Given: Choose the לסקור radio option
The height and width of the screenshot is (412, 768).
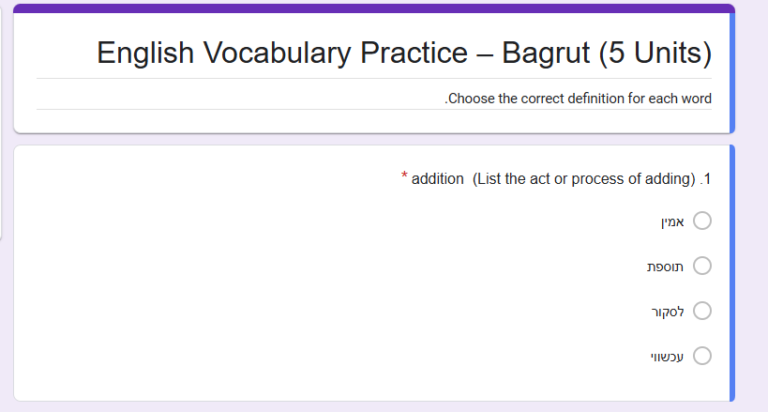Looking at the screenshot, I should pyautogui.click(x=702, y=311).
